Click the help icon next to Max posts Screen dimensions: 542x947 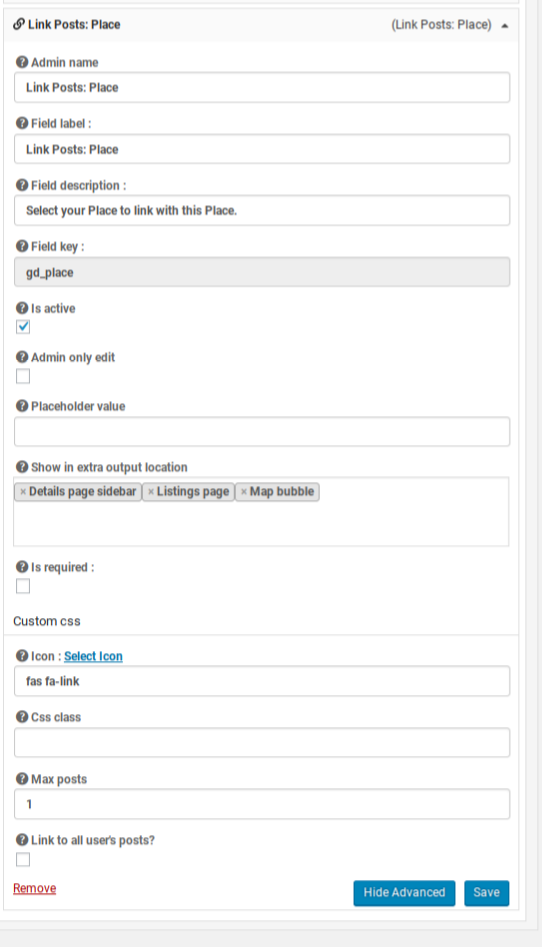coord(22,778)
